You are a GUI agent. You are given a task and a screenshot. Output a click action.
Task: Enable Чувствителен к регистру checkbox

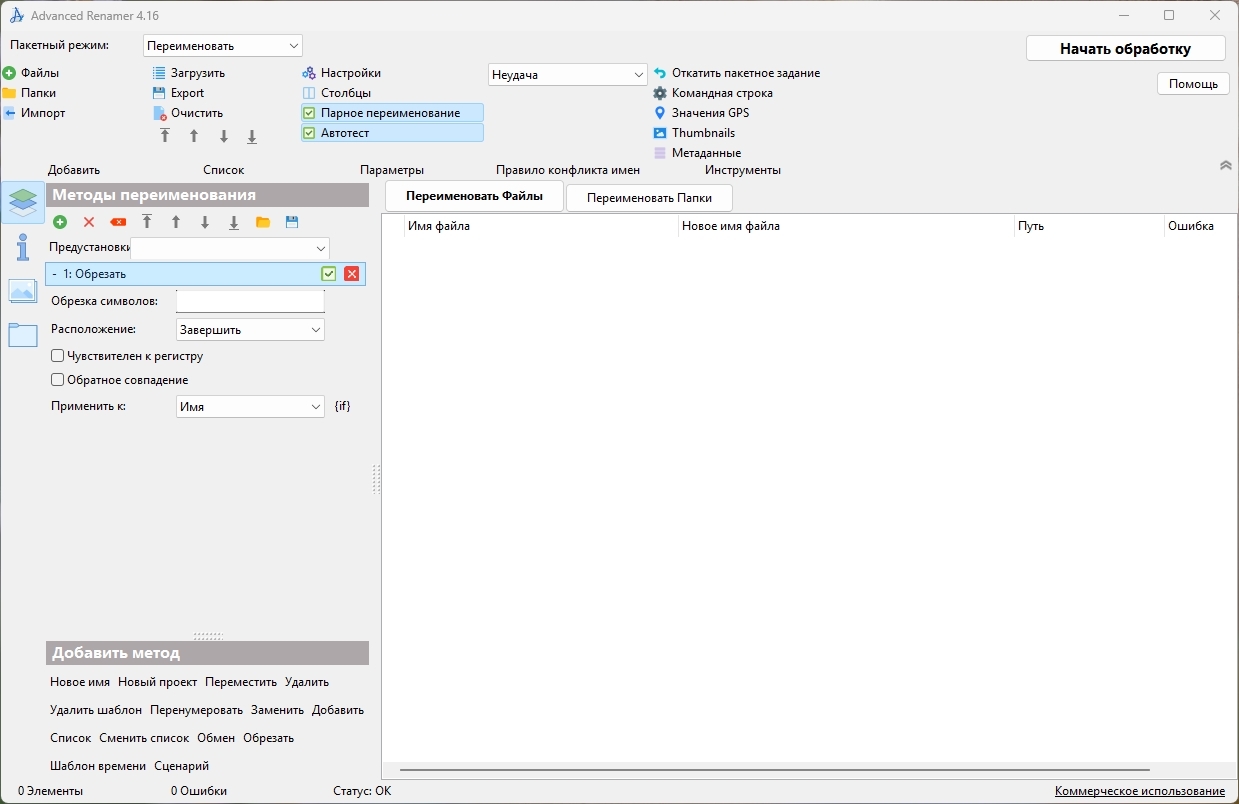pyautogui.click(x=57, y=355)
